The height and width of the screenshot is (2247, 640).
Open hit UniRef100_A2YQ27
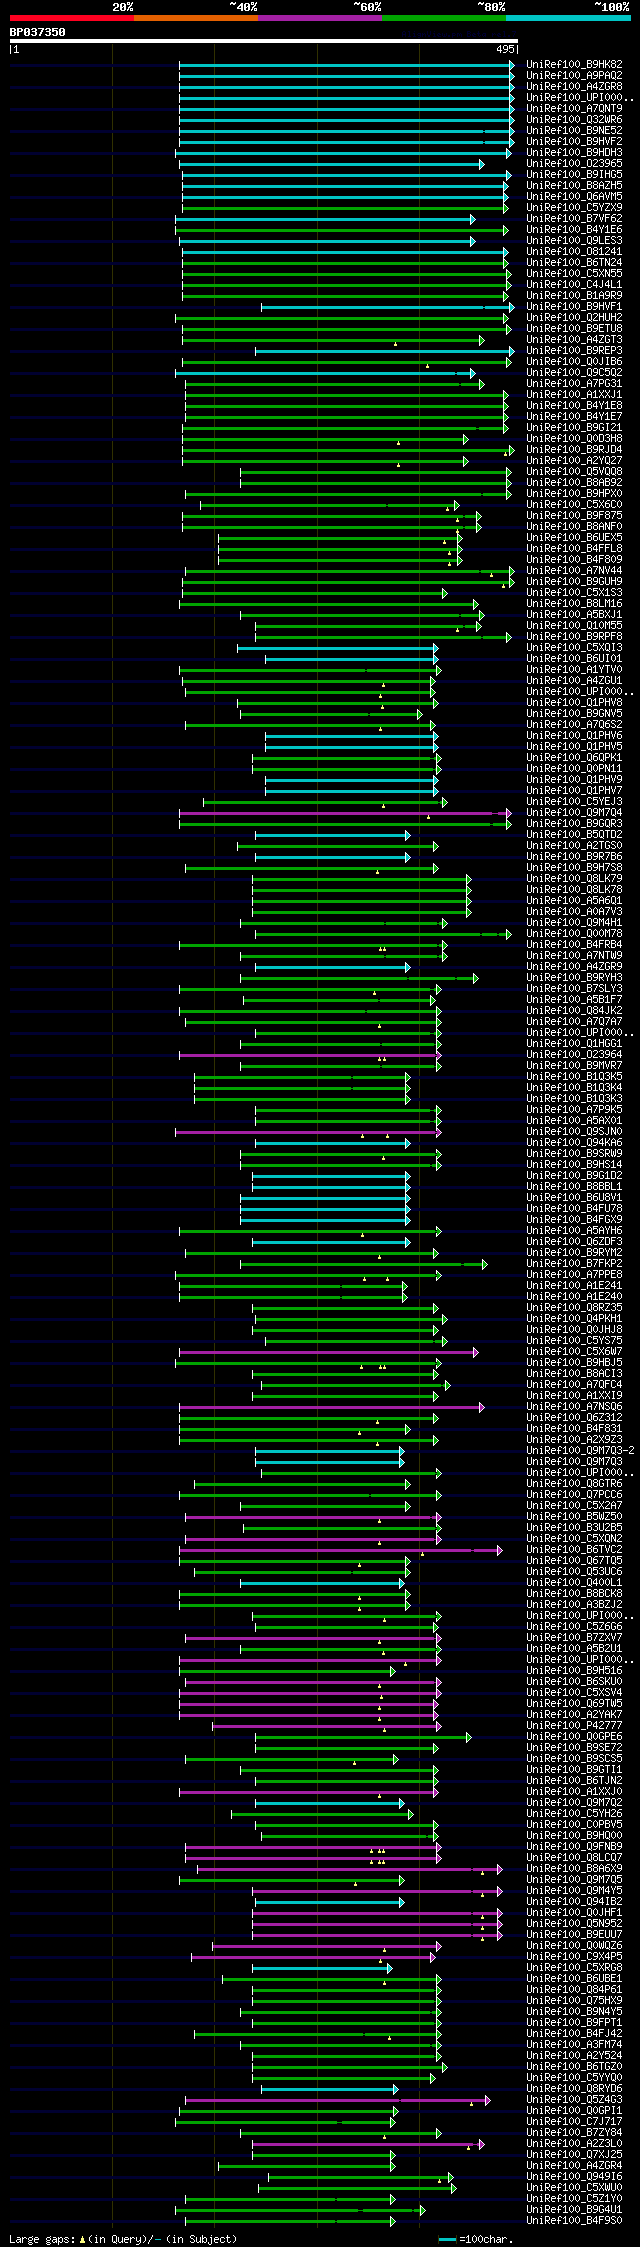[574, 460]
